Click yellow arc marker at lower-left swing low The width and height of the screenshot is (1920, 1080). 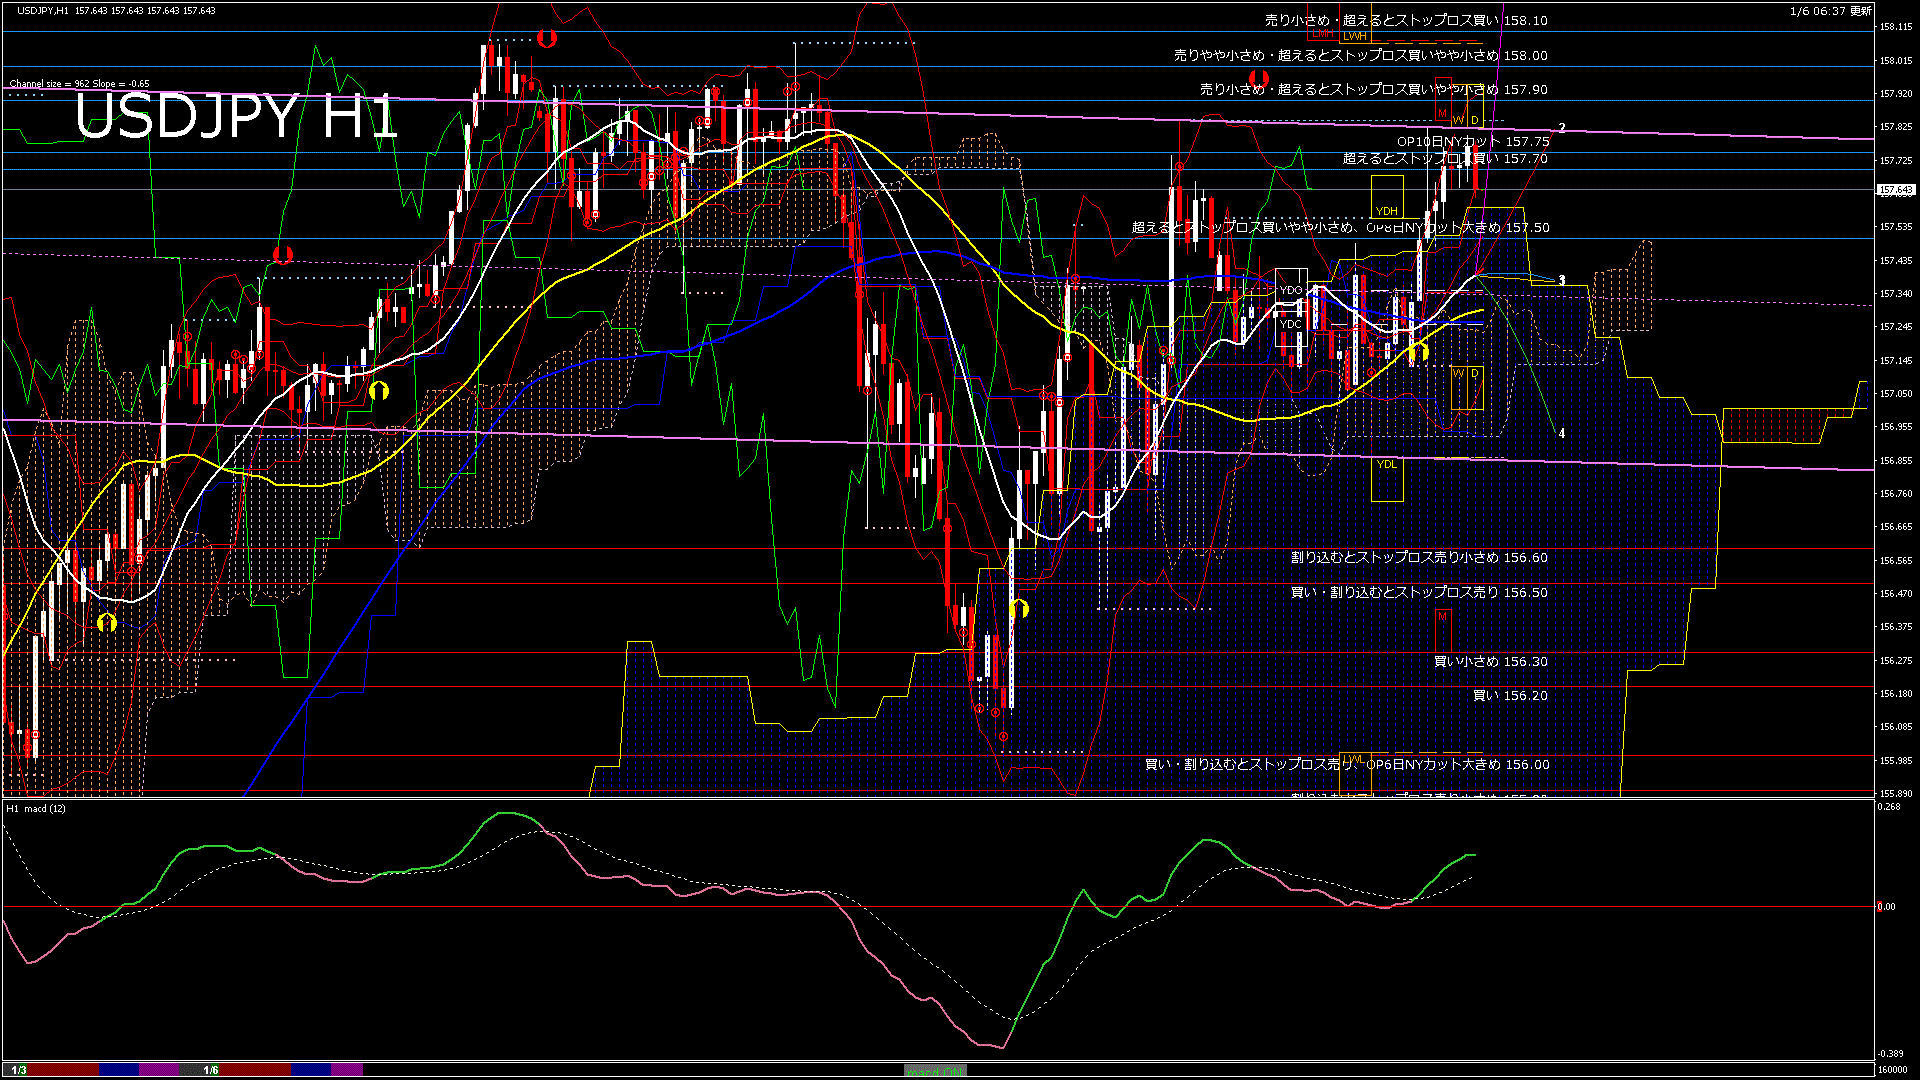(x=107, y=623)
